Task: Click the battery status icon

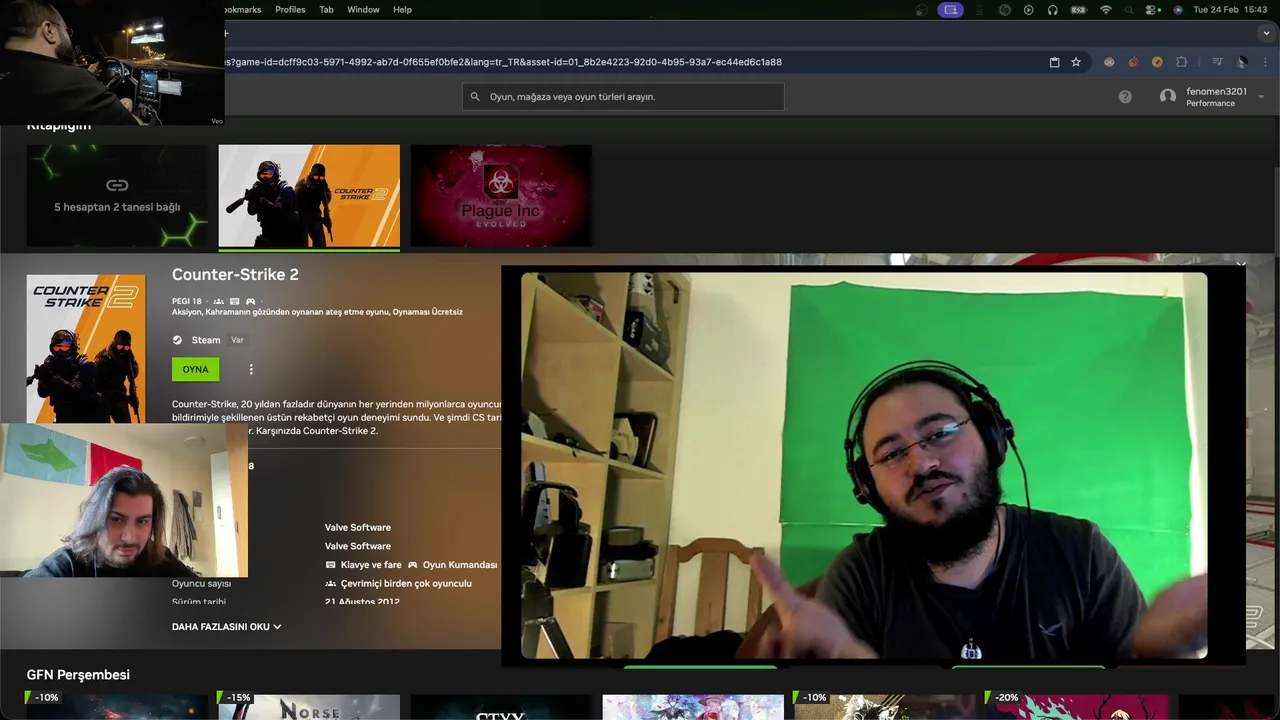Action: pyautogui.click(x=1079, y=10)
